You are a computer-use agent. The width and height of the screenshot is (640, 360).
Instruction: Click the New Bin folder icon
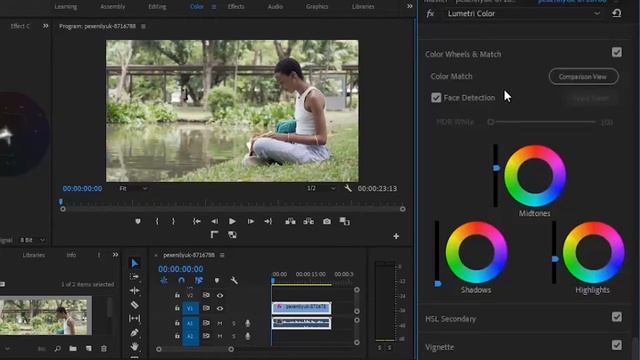(x=73, y=349)
